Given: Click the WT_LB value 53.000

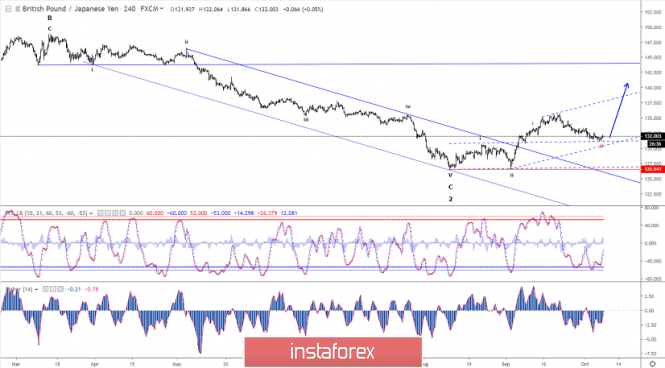Looking at the screenshot, I should coord(198,213).
